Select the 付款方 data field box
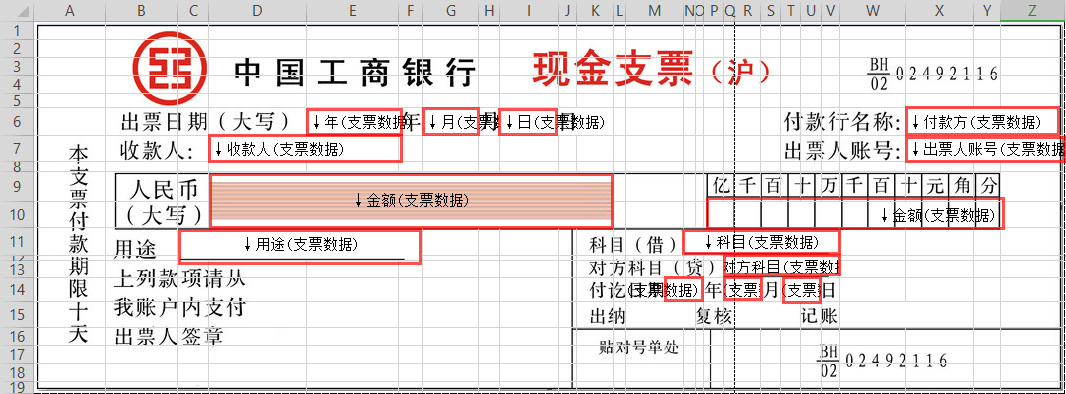The height and width of the screenshot is (394, 1066). click(x=982, y=122)
